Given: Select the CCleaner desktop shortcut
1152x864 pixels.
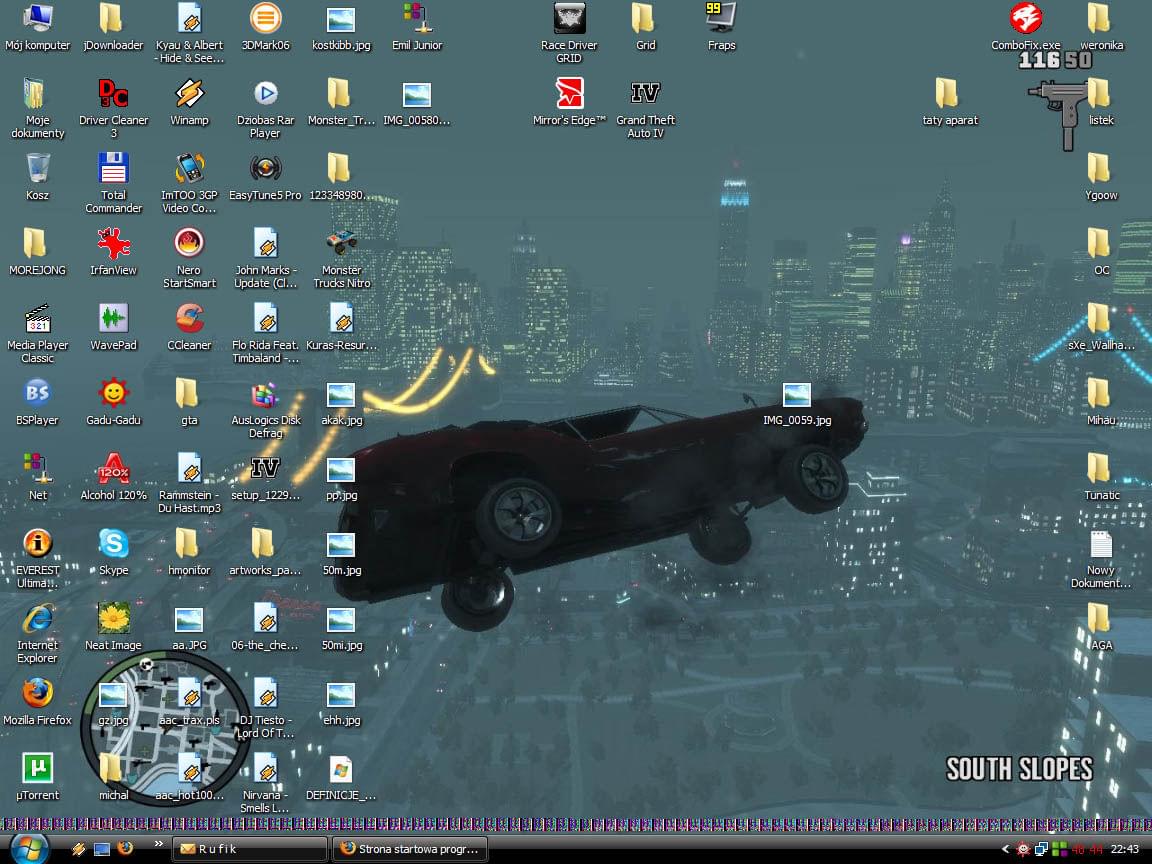Looking at the screenshot, I should pyautogui.click(x=189, y=319).
